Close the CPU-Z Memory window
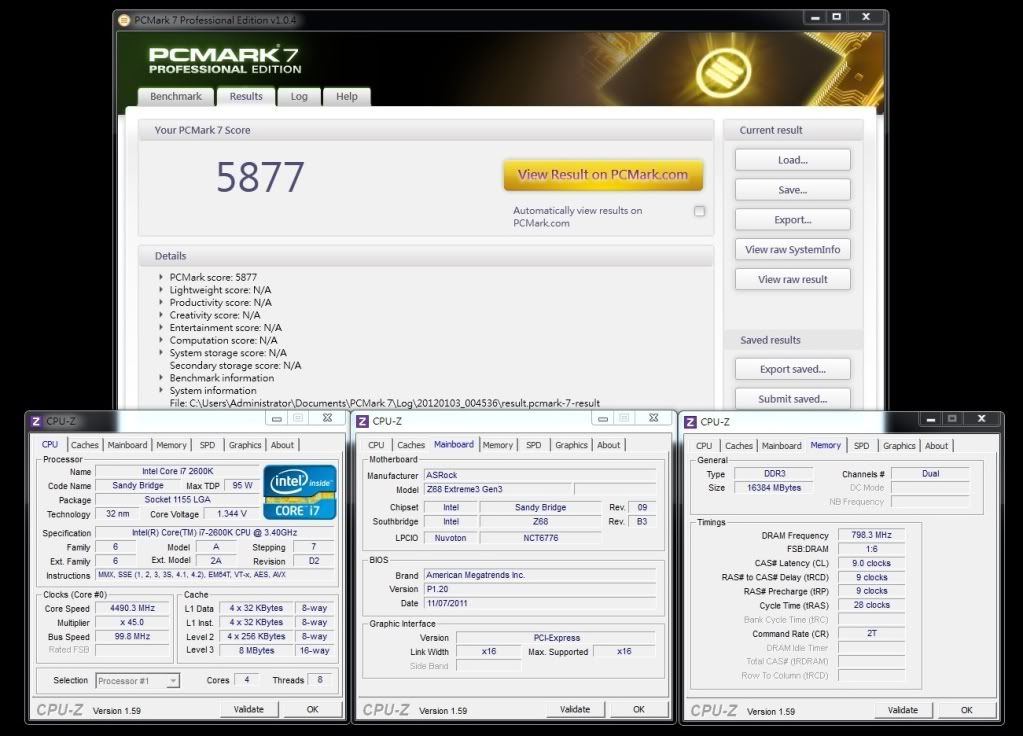This screenshot has height=736, width=1023. click(981, 419)
